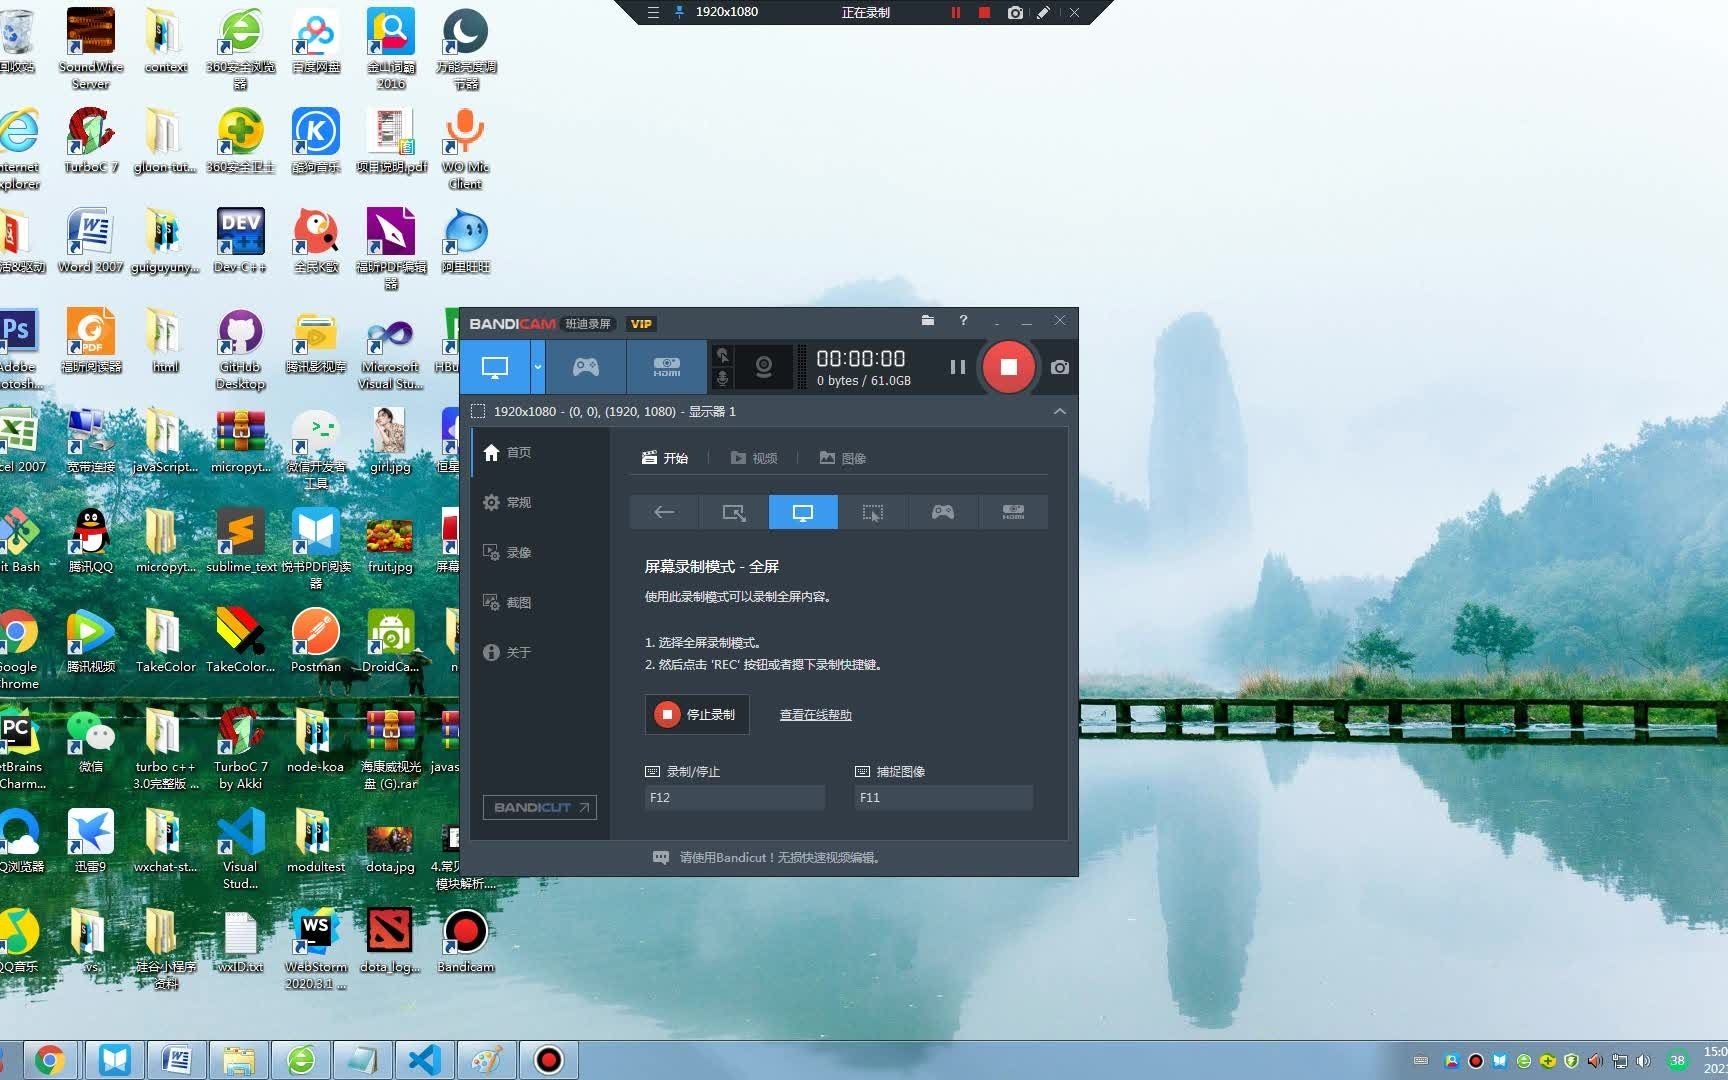Switch to 视频 tab
1728x1080 pixels.
point(754,458)
